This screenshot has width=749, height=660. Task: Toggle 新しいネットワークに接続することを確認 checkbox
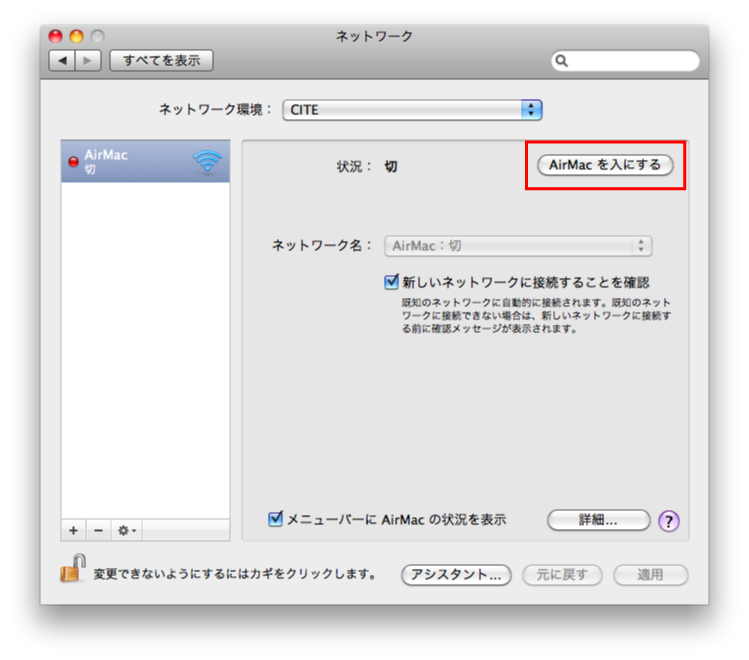pyautogui.click(x=391, y=282)
